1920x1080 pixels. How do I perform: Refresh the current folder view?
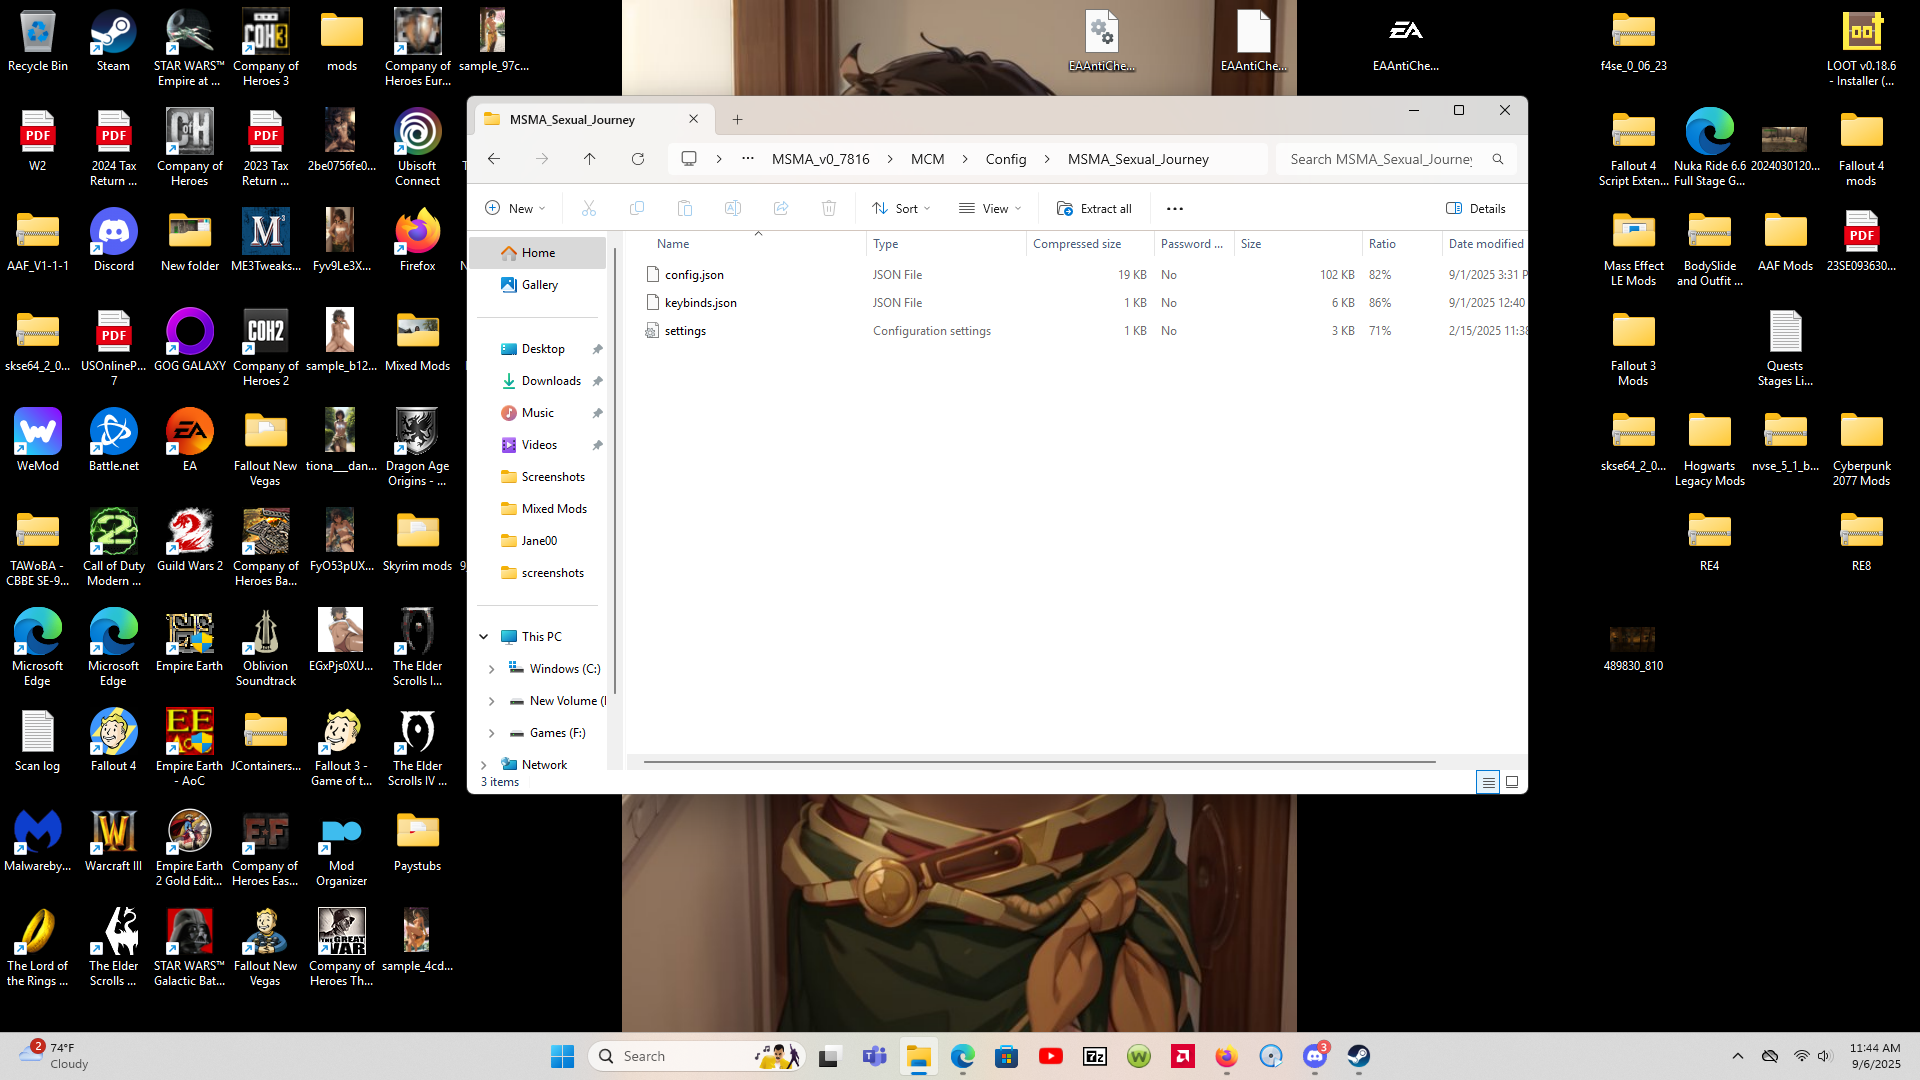(x=638, y=159)
